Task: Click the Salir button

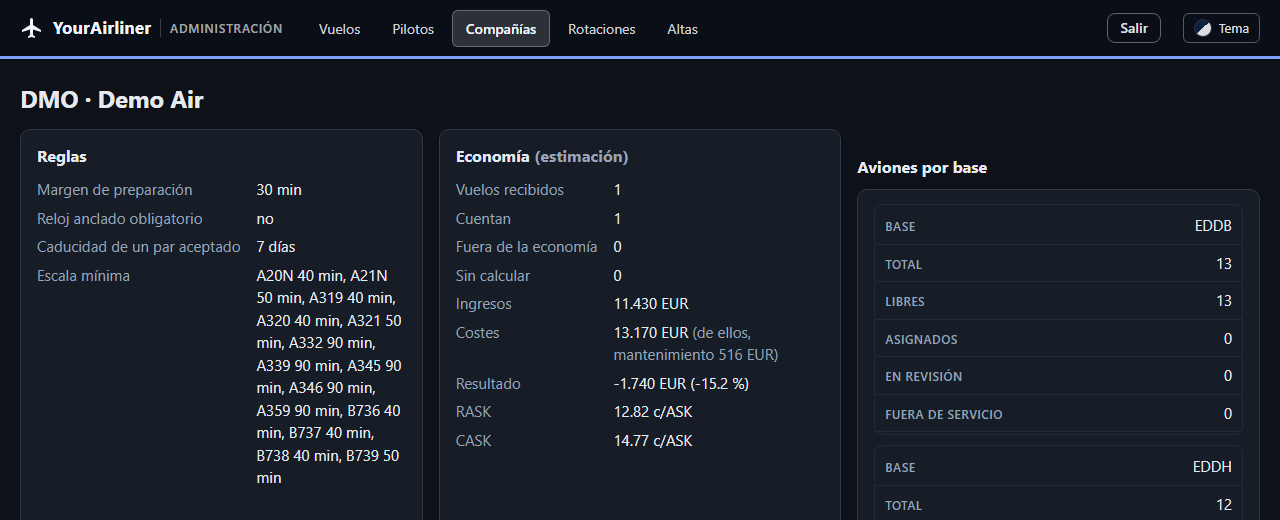Action: 1134,28
